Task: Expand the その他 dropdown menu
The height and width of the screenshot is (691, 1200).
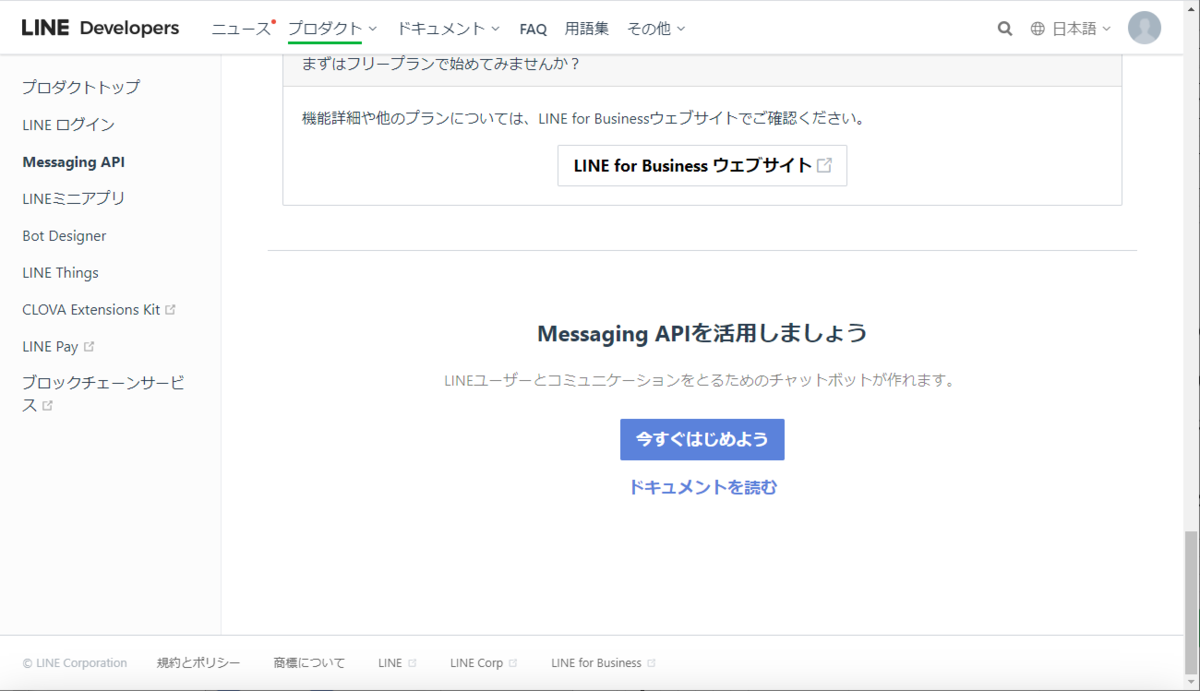Action: 656,29
